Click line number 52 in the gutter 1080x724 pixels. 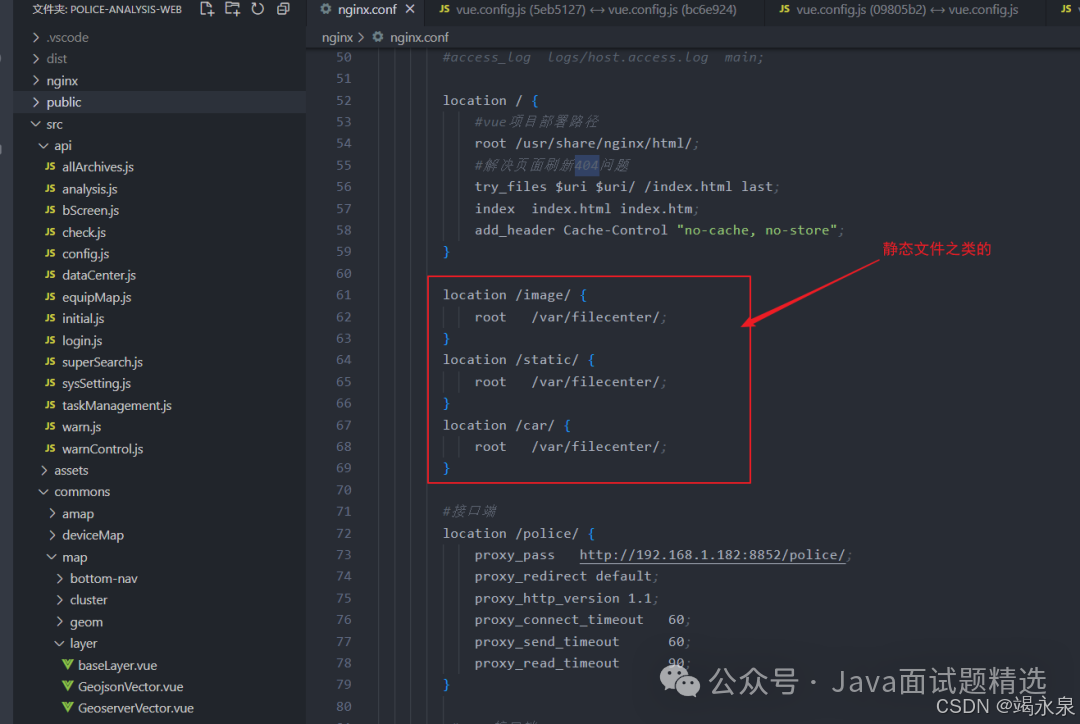click(344, 101)
